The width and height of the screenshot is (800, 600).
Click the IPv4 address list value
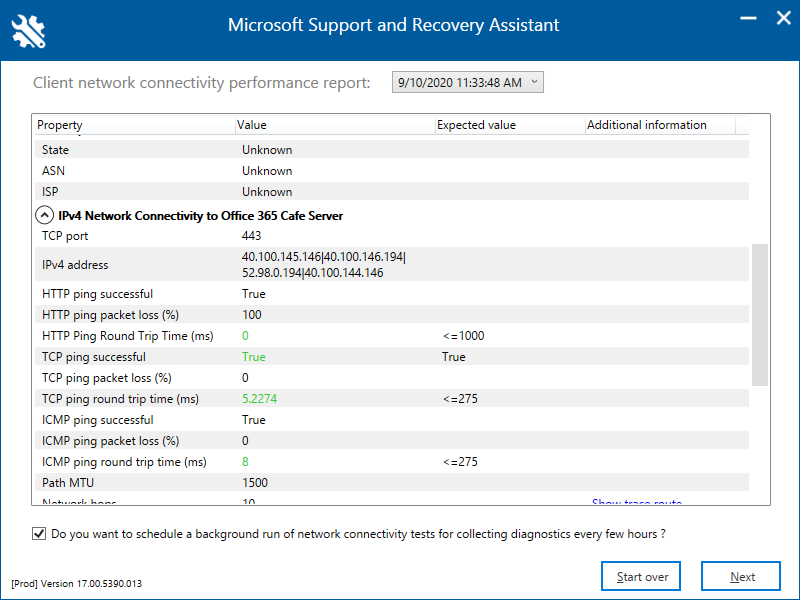tap(324, 264)
